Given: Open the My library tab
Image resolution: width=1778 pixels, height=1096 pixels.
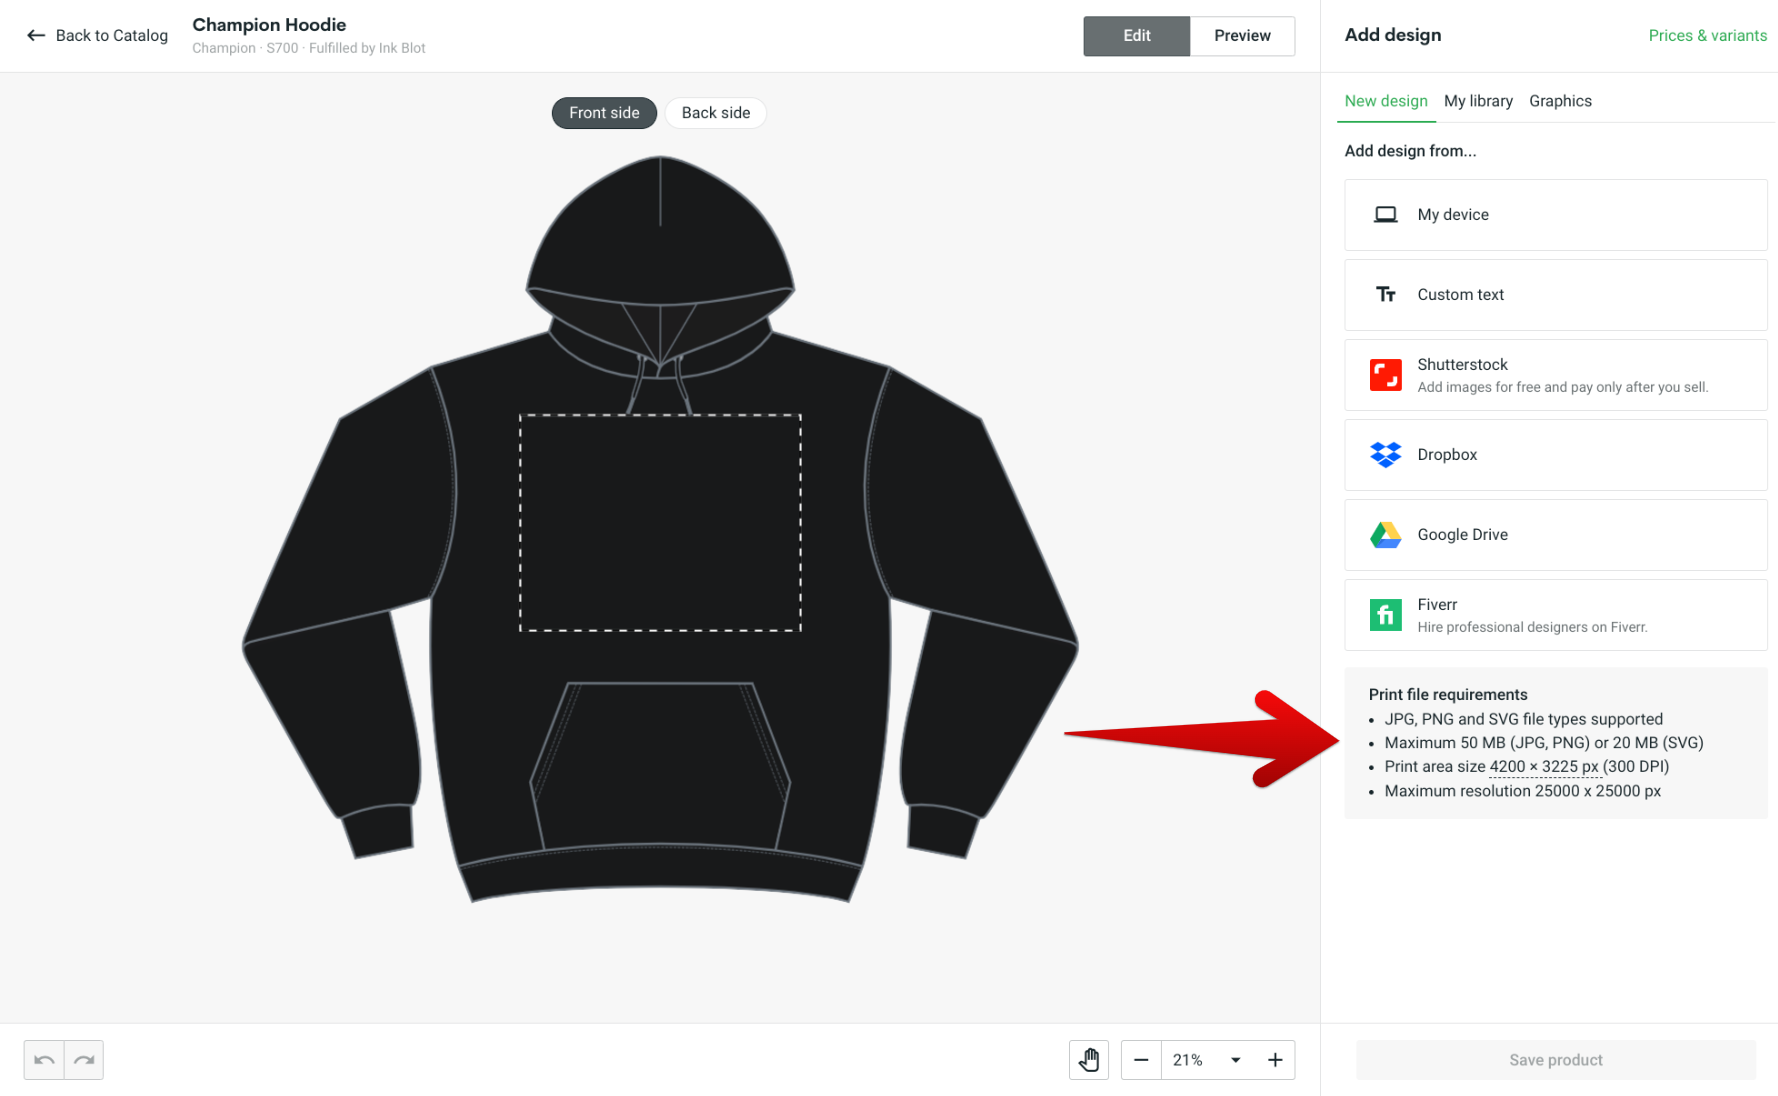Looking at the screenshot, I should 1478,101.
